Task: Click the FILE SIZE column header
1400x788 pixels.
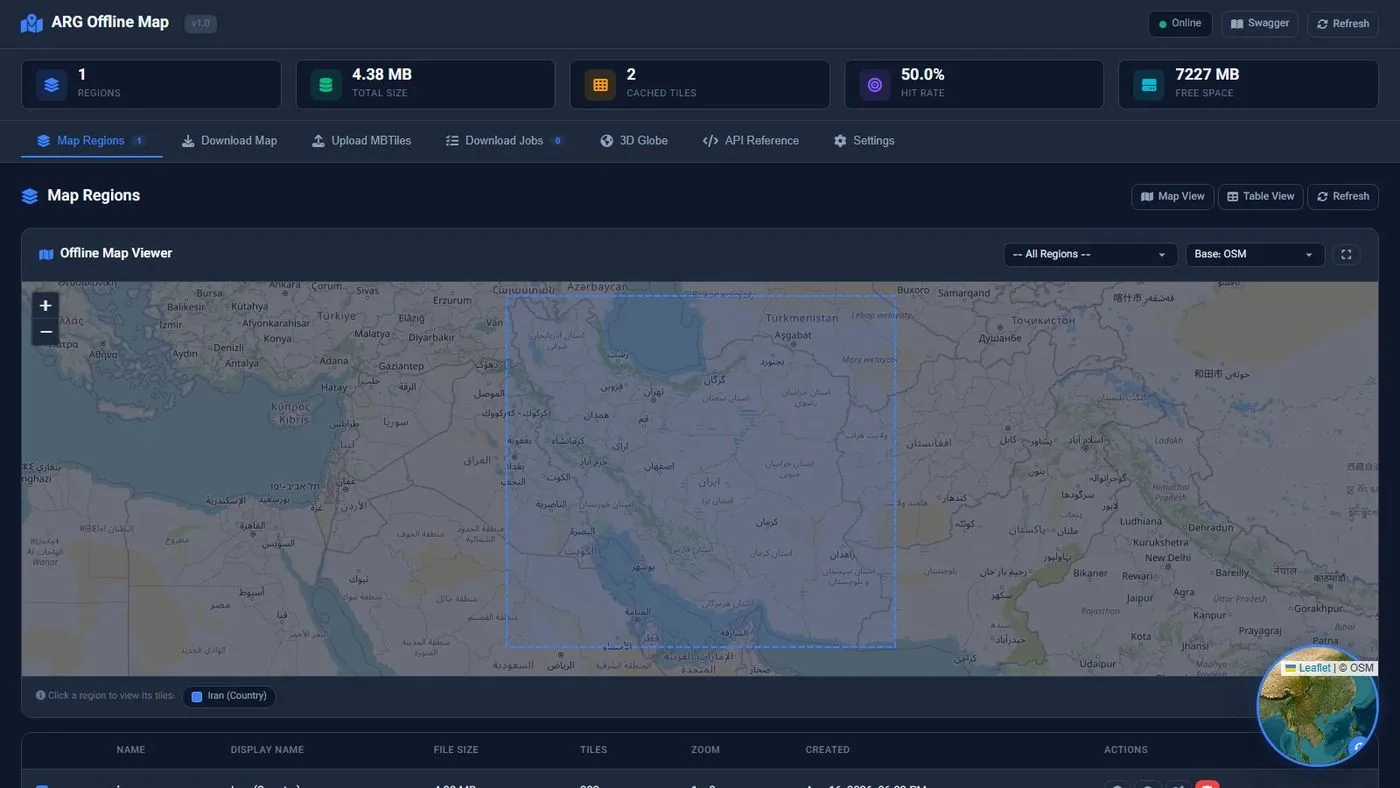Action: click(x=456, y=750)
